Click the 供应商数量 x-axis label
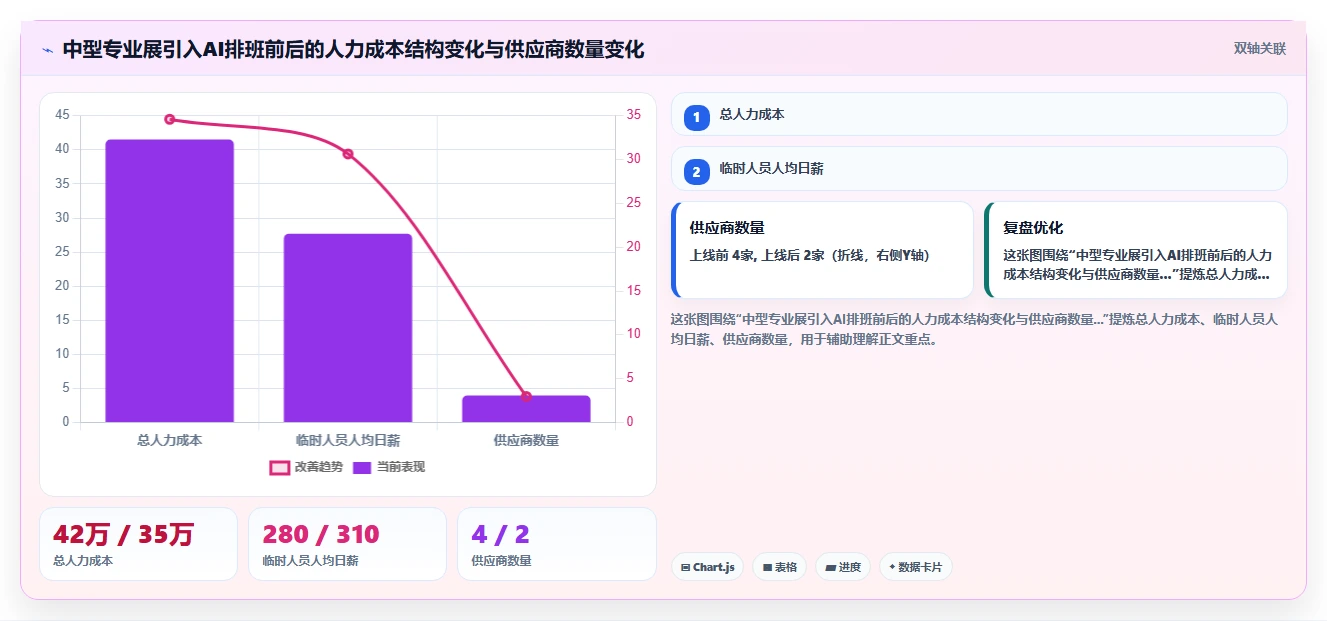This screenshot has height=621, width=1327. [526, 440]
